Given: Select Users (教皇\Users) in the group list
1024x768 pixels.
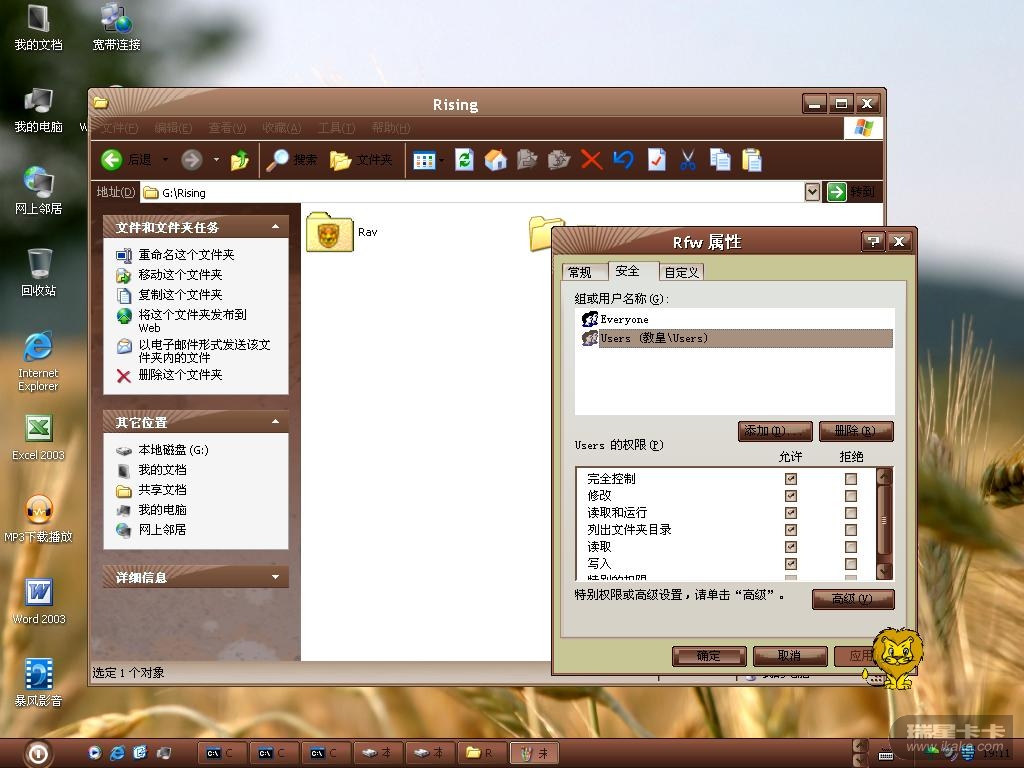Looking at the screenshot, I should (737, 338).
